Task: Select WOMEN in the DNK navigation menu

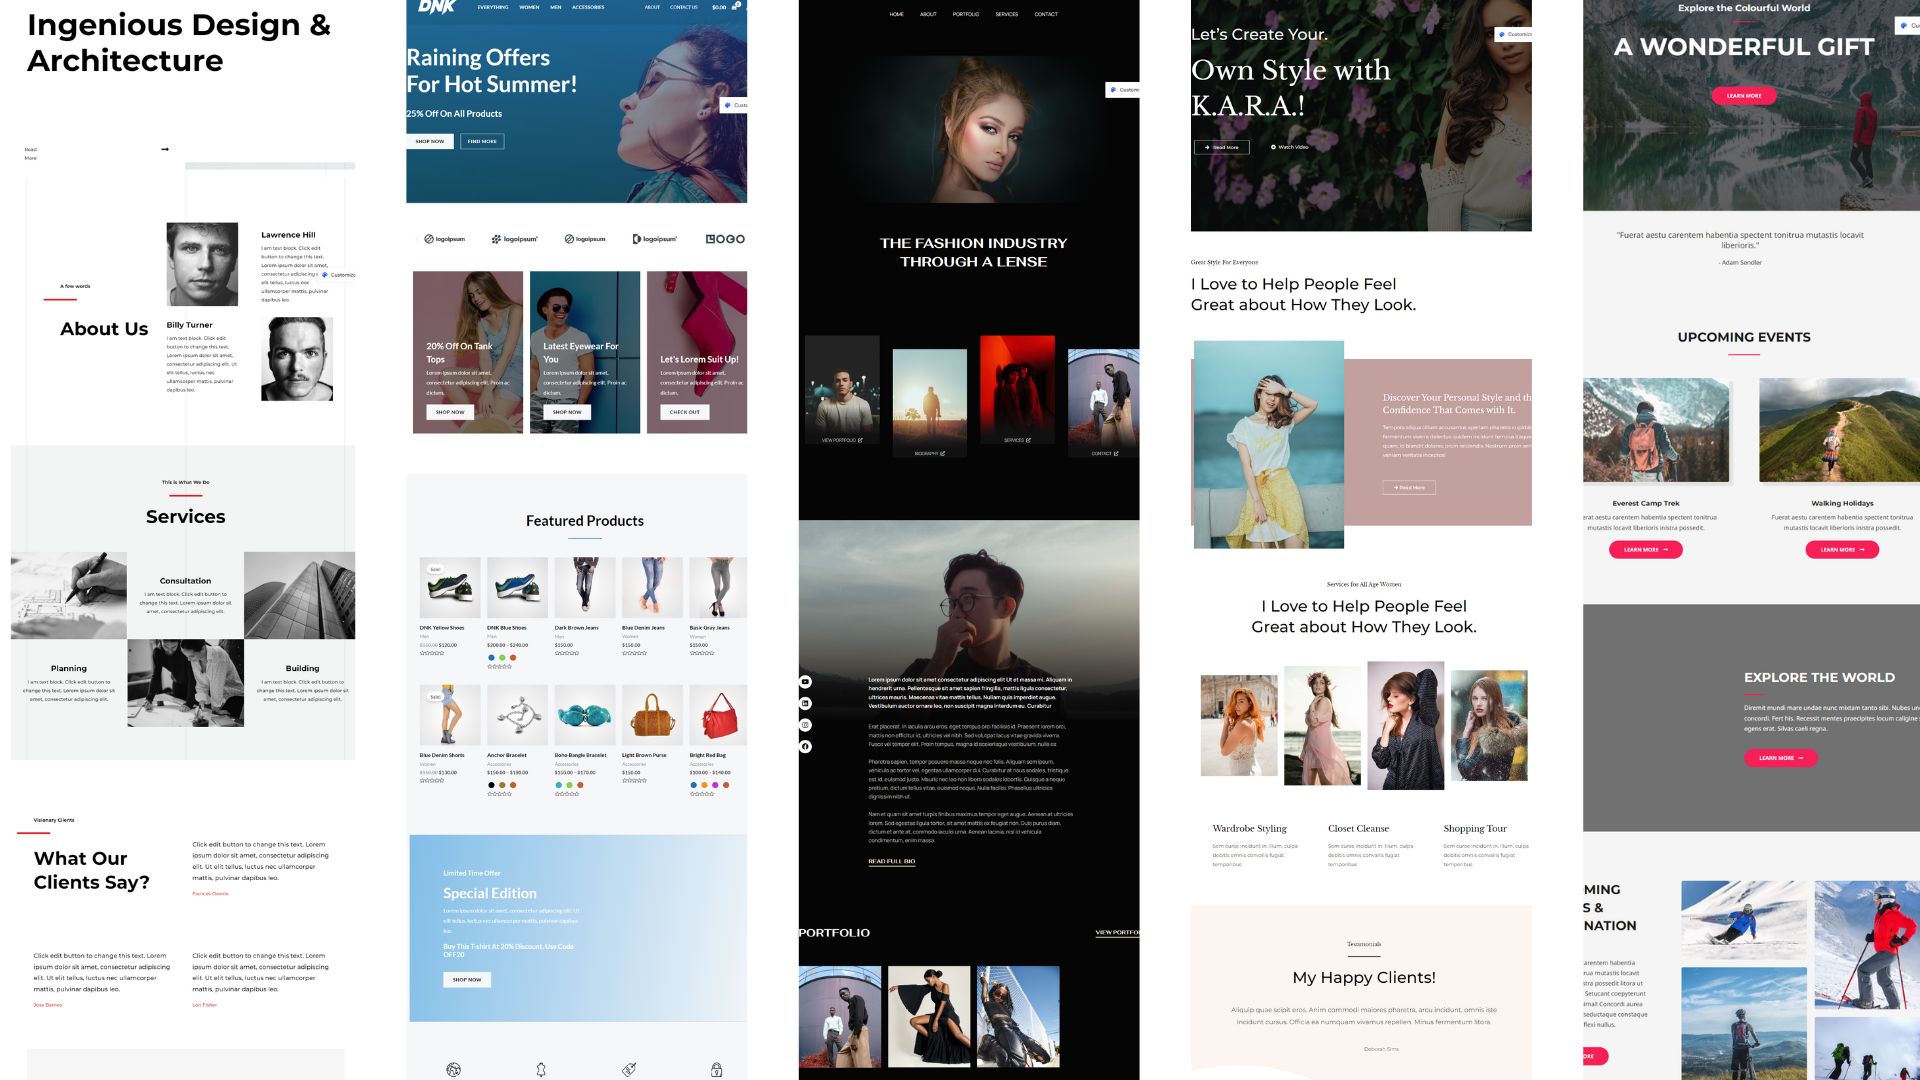Action: tap(527, 6)
